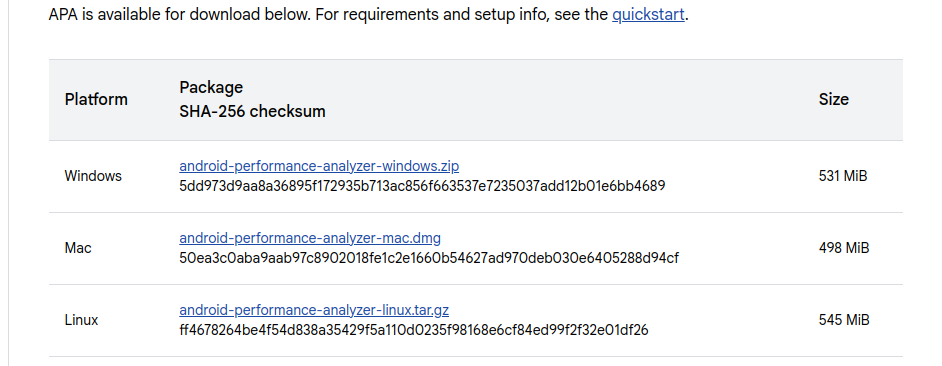This screenshot has width=942, height=366.
Task: Select the Linux platform cell
Action: pos(81,320)
